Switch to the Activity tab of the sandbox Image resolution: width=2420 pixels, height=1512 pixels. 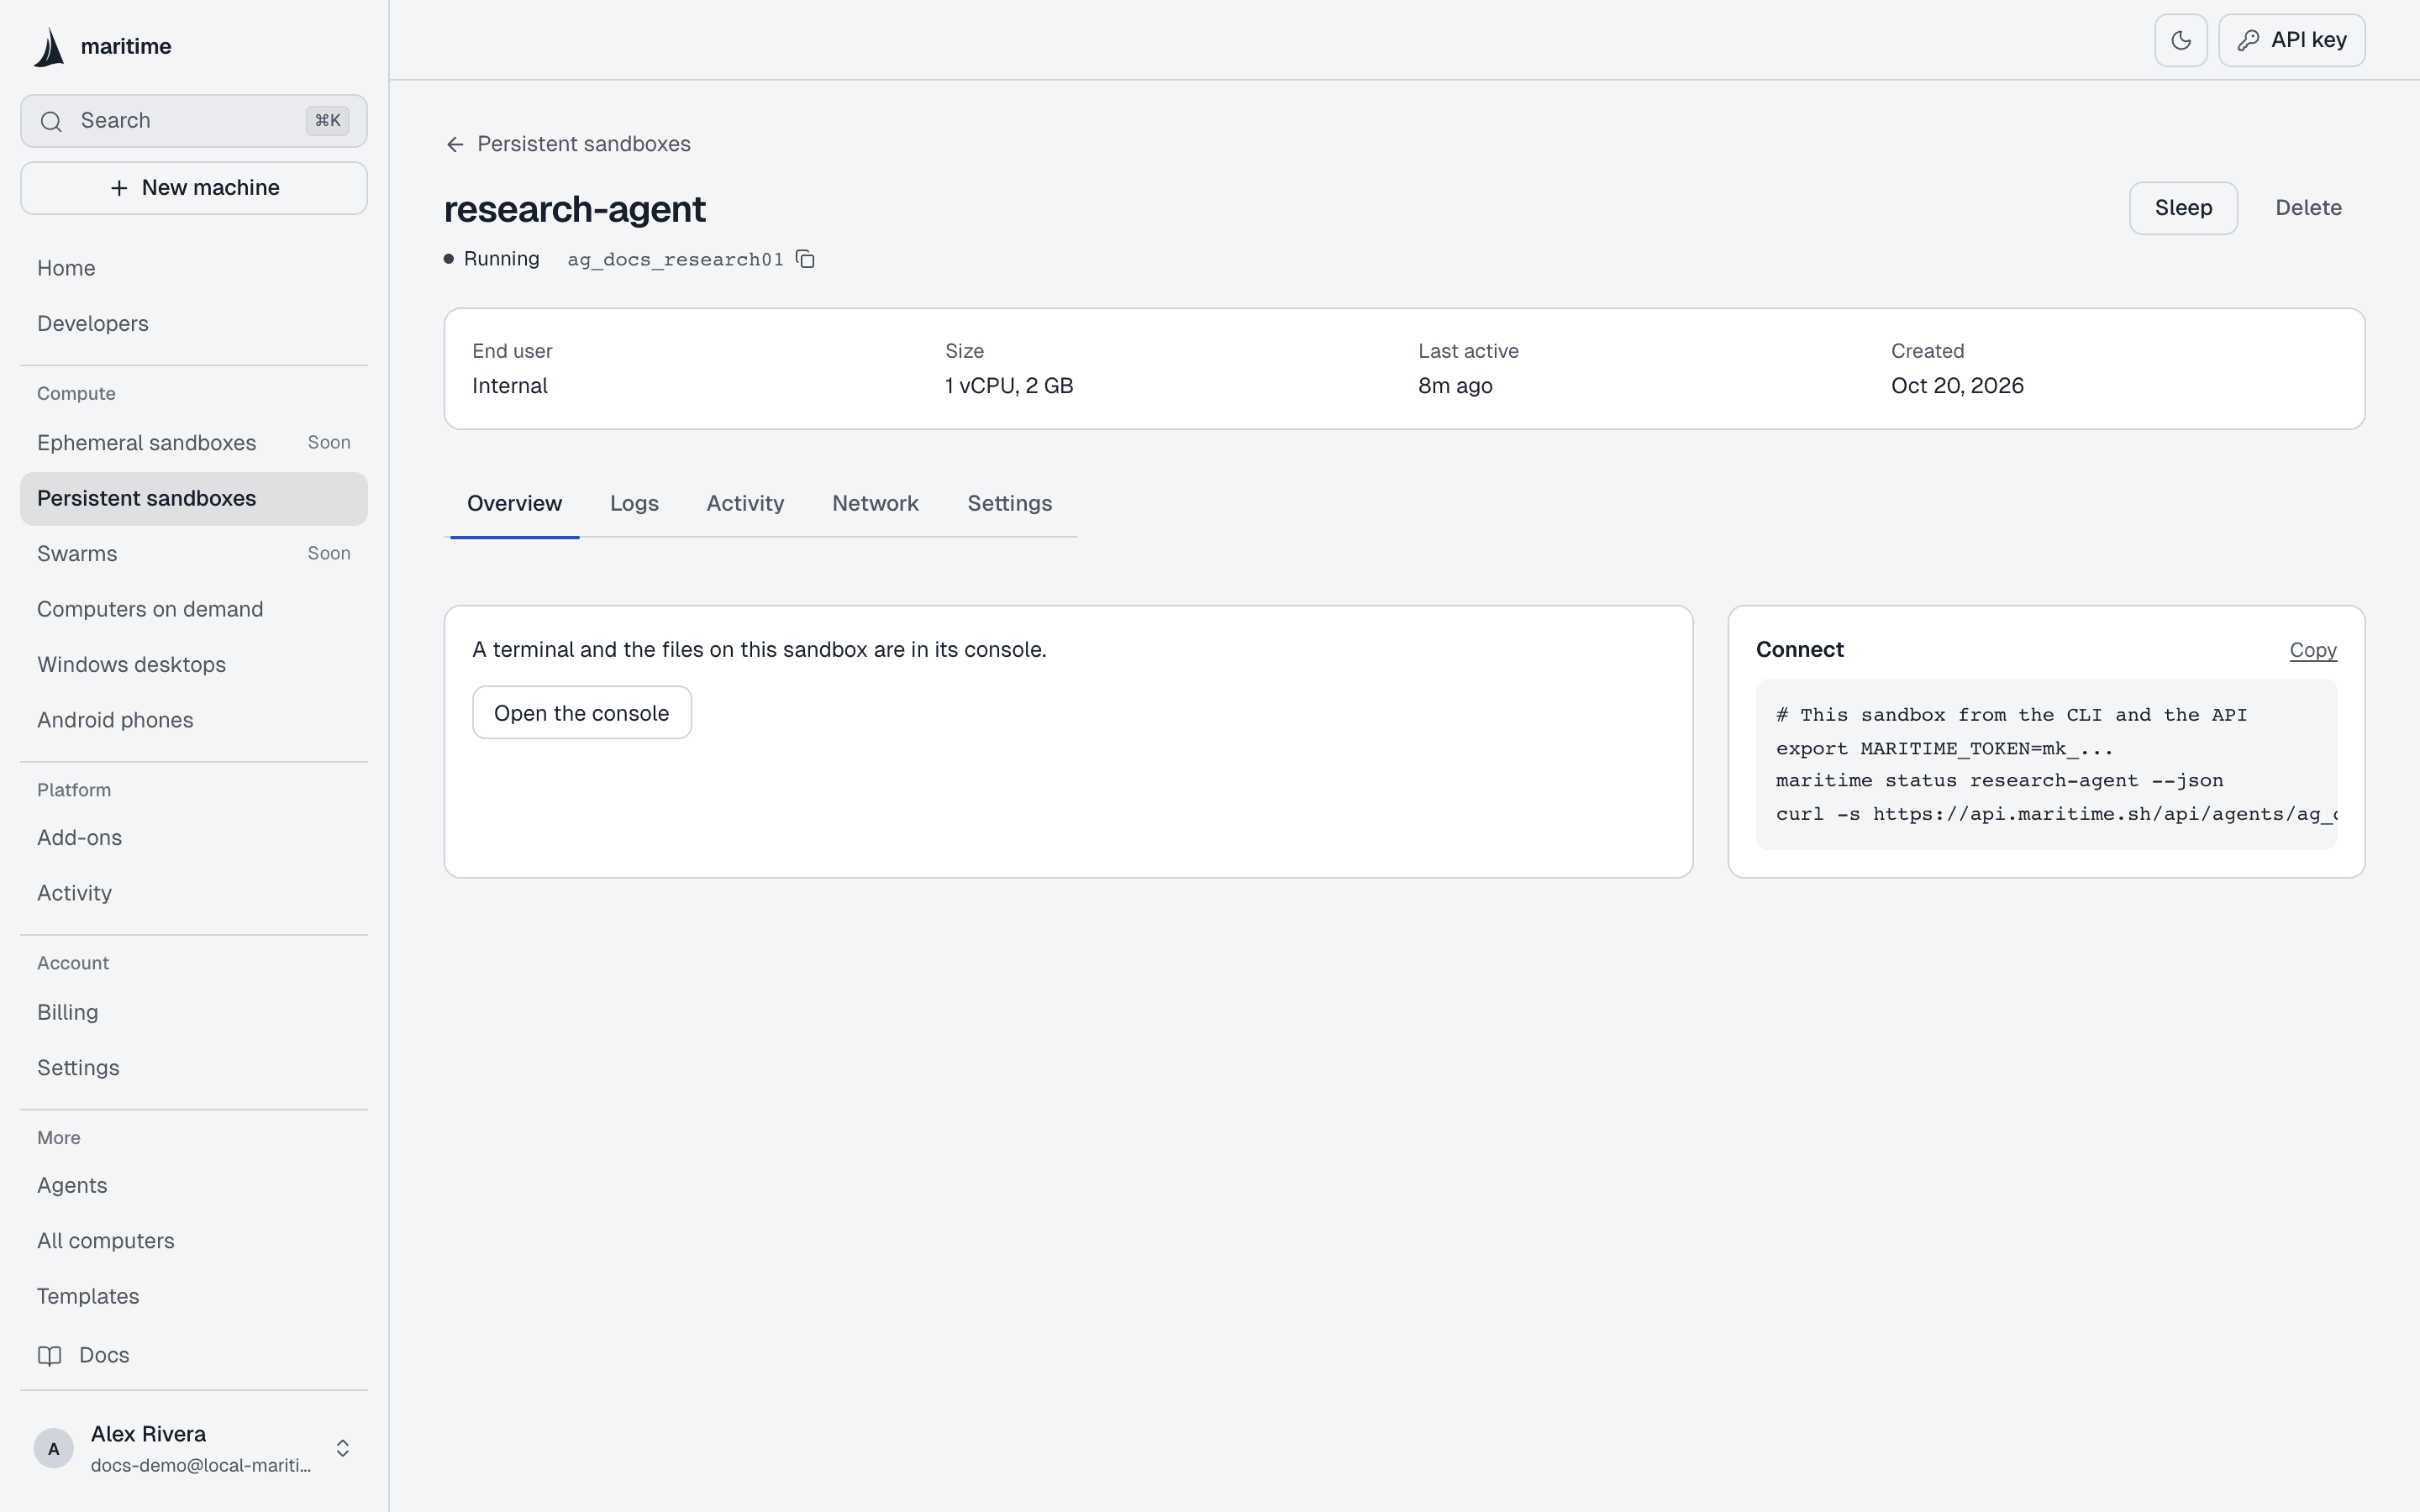(745, 503)
